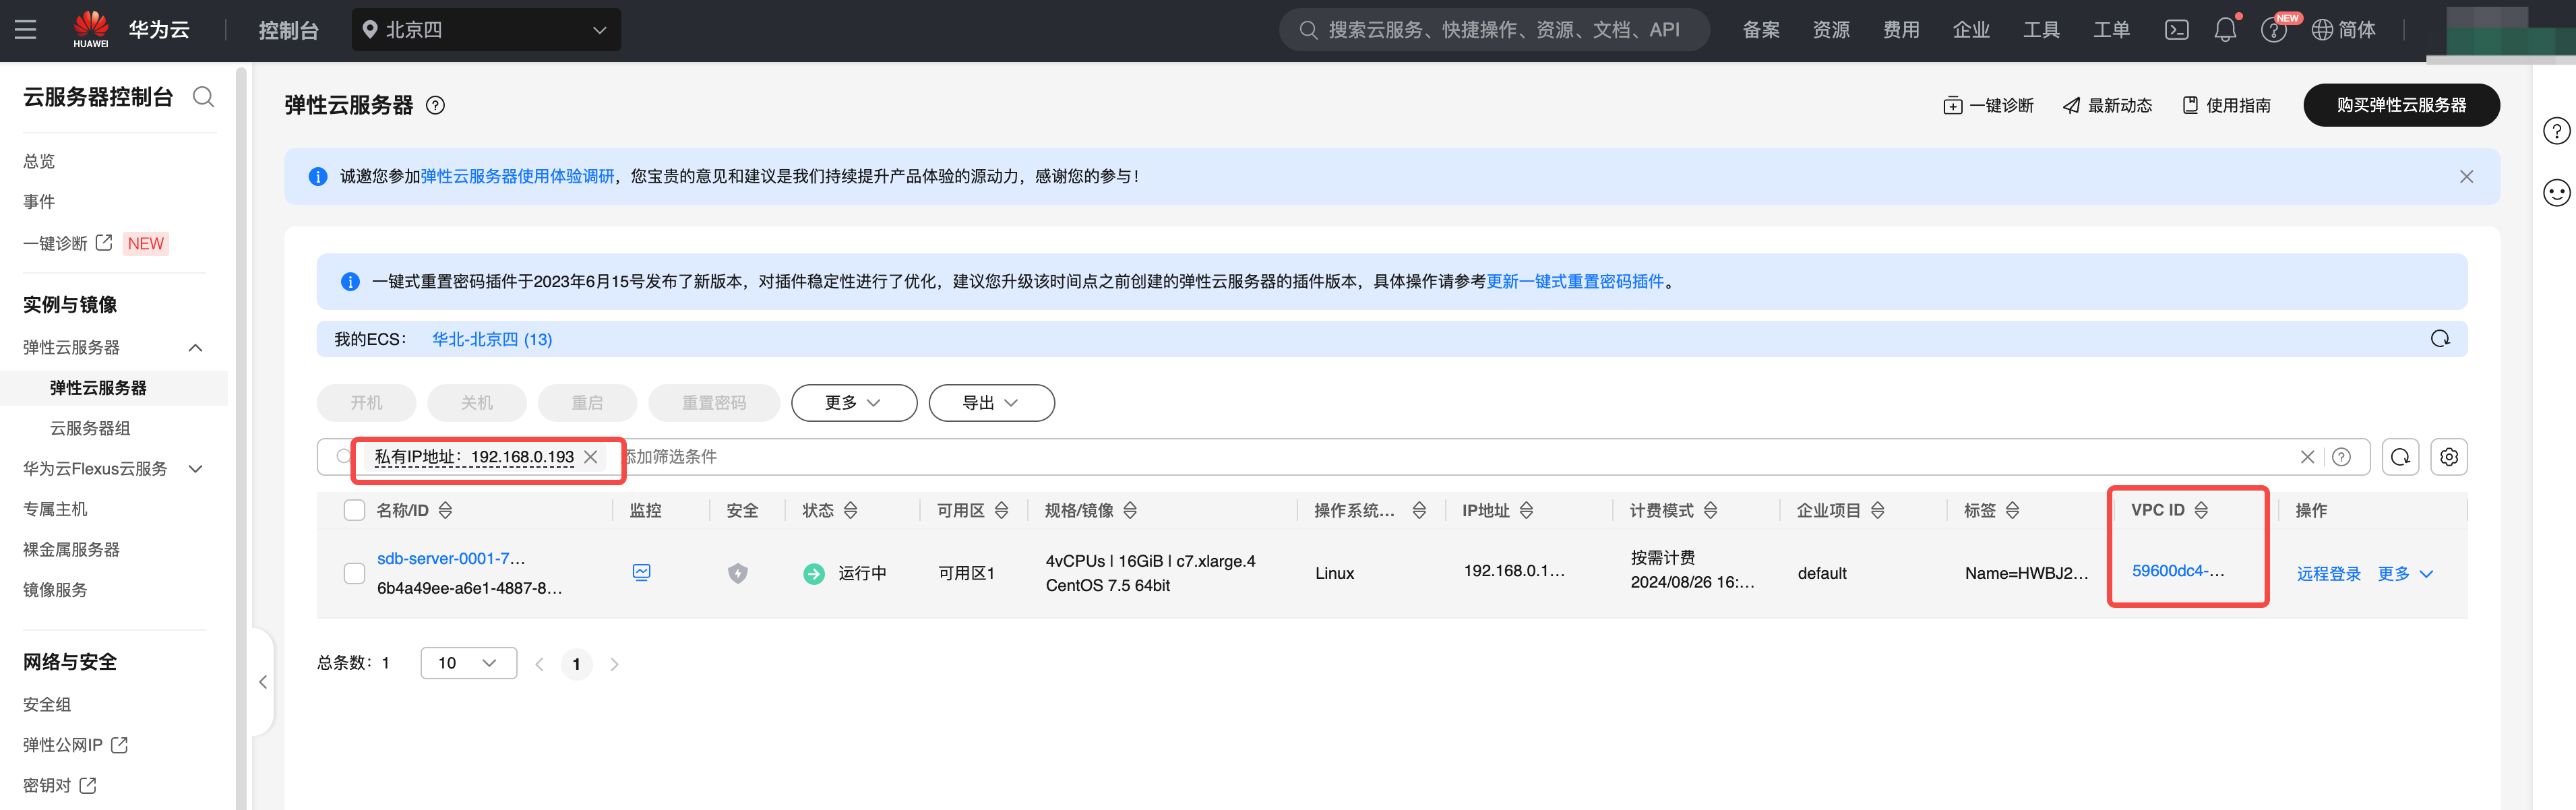Open 备案 in the top navigation
Image resolution: width=2576 pixels, height=810 pixels.
(x=1761, y=30)
